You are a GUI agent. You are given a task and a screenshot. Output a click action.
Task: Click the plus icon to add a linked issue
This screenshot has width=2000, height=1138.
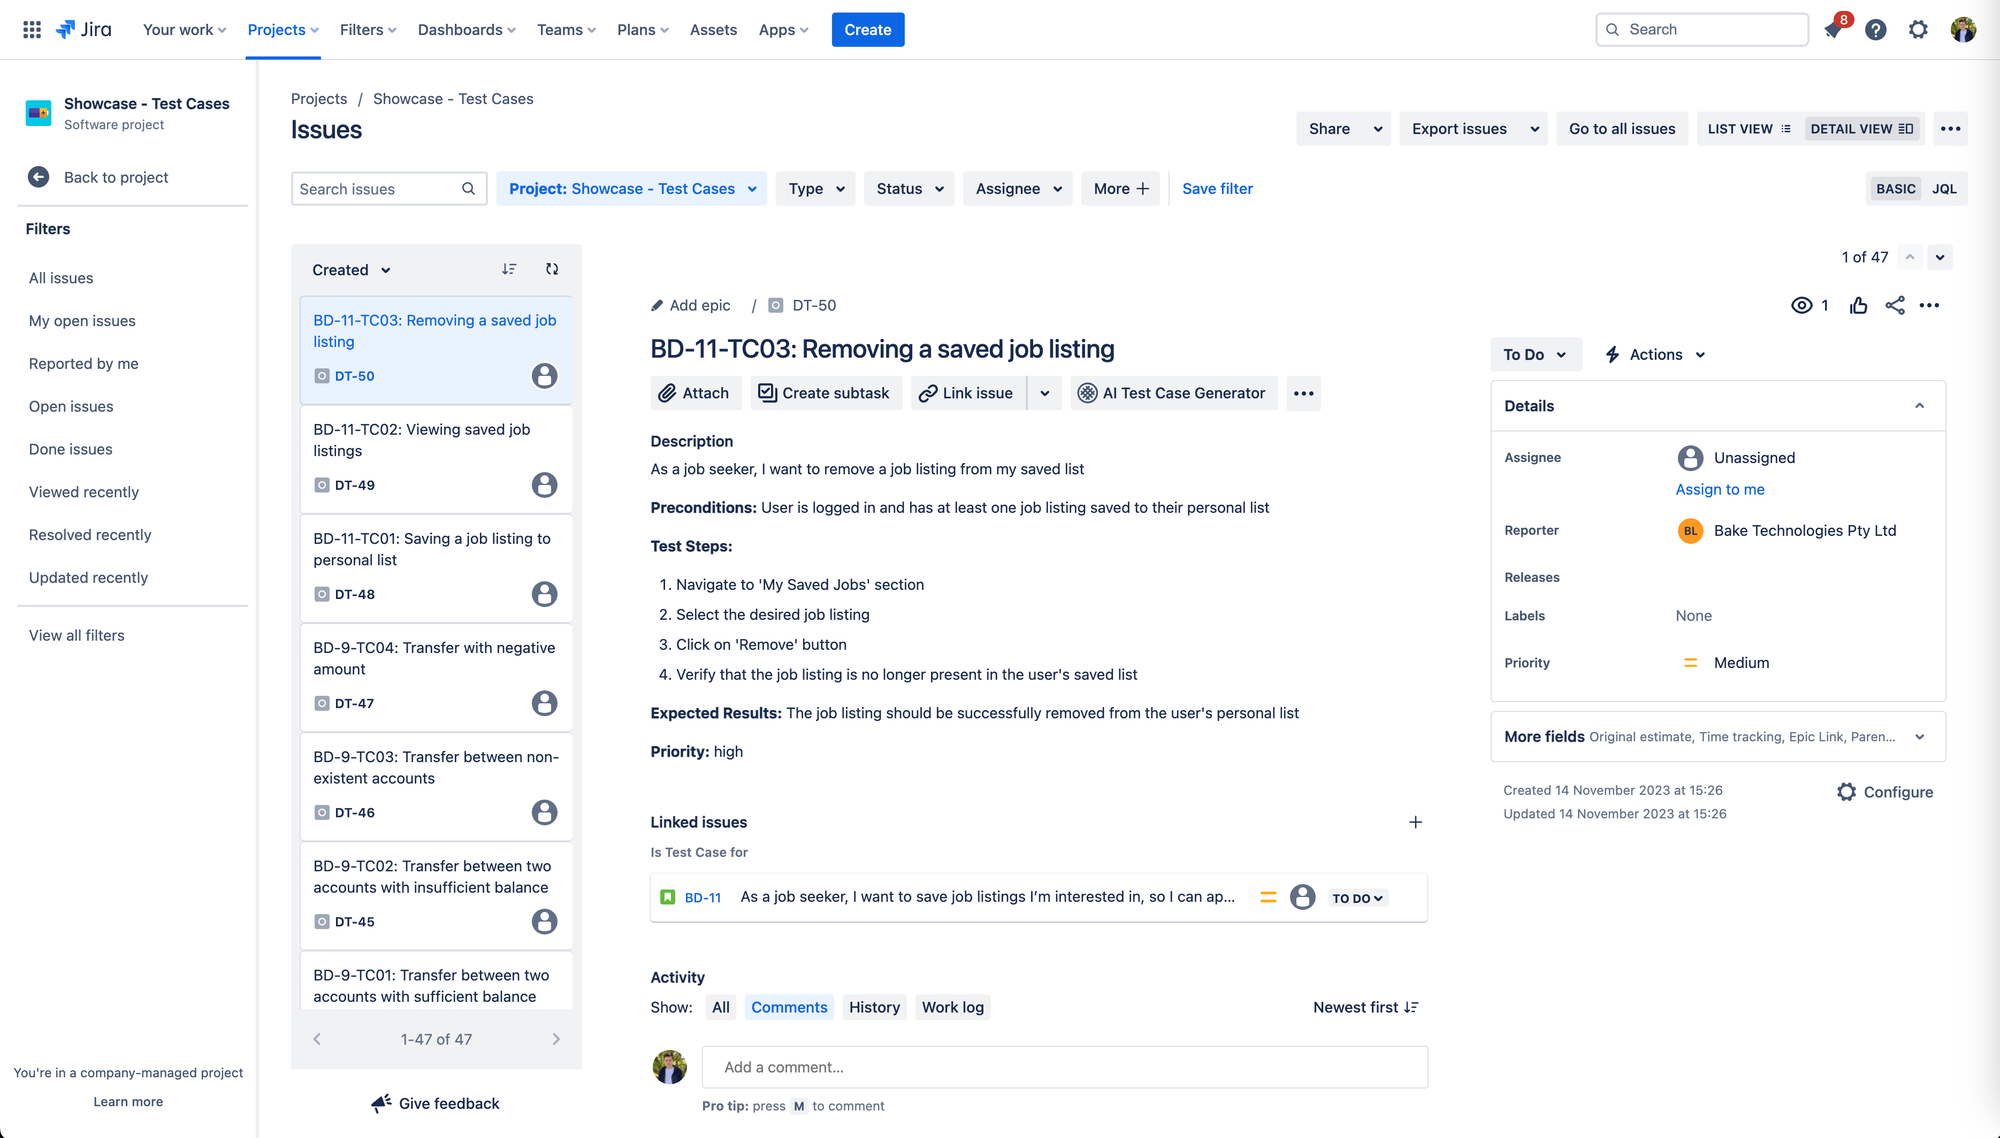click(x=1415, y=822)
